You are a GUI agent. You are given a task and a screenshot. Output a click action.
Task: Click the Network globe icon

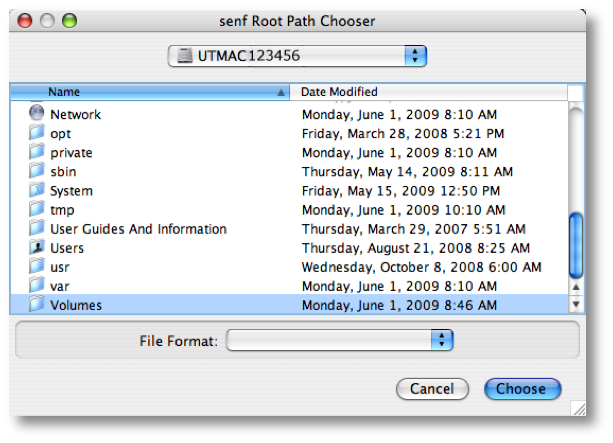[x=36, y=113]
